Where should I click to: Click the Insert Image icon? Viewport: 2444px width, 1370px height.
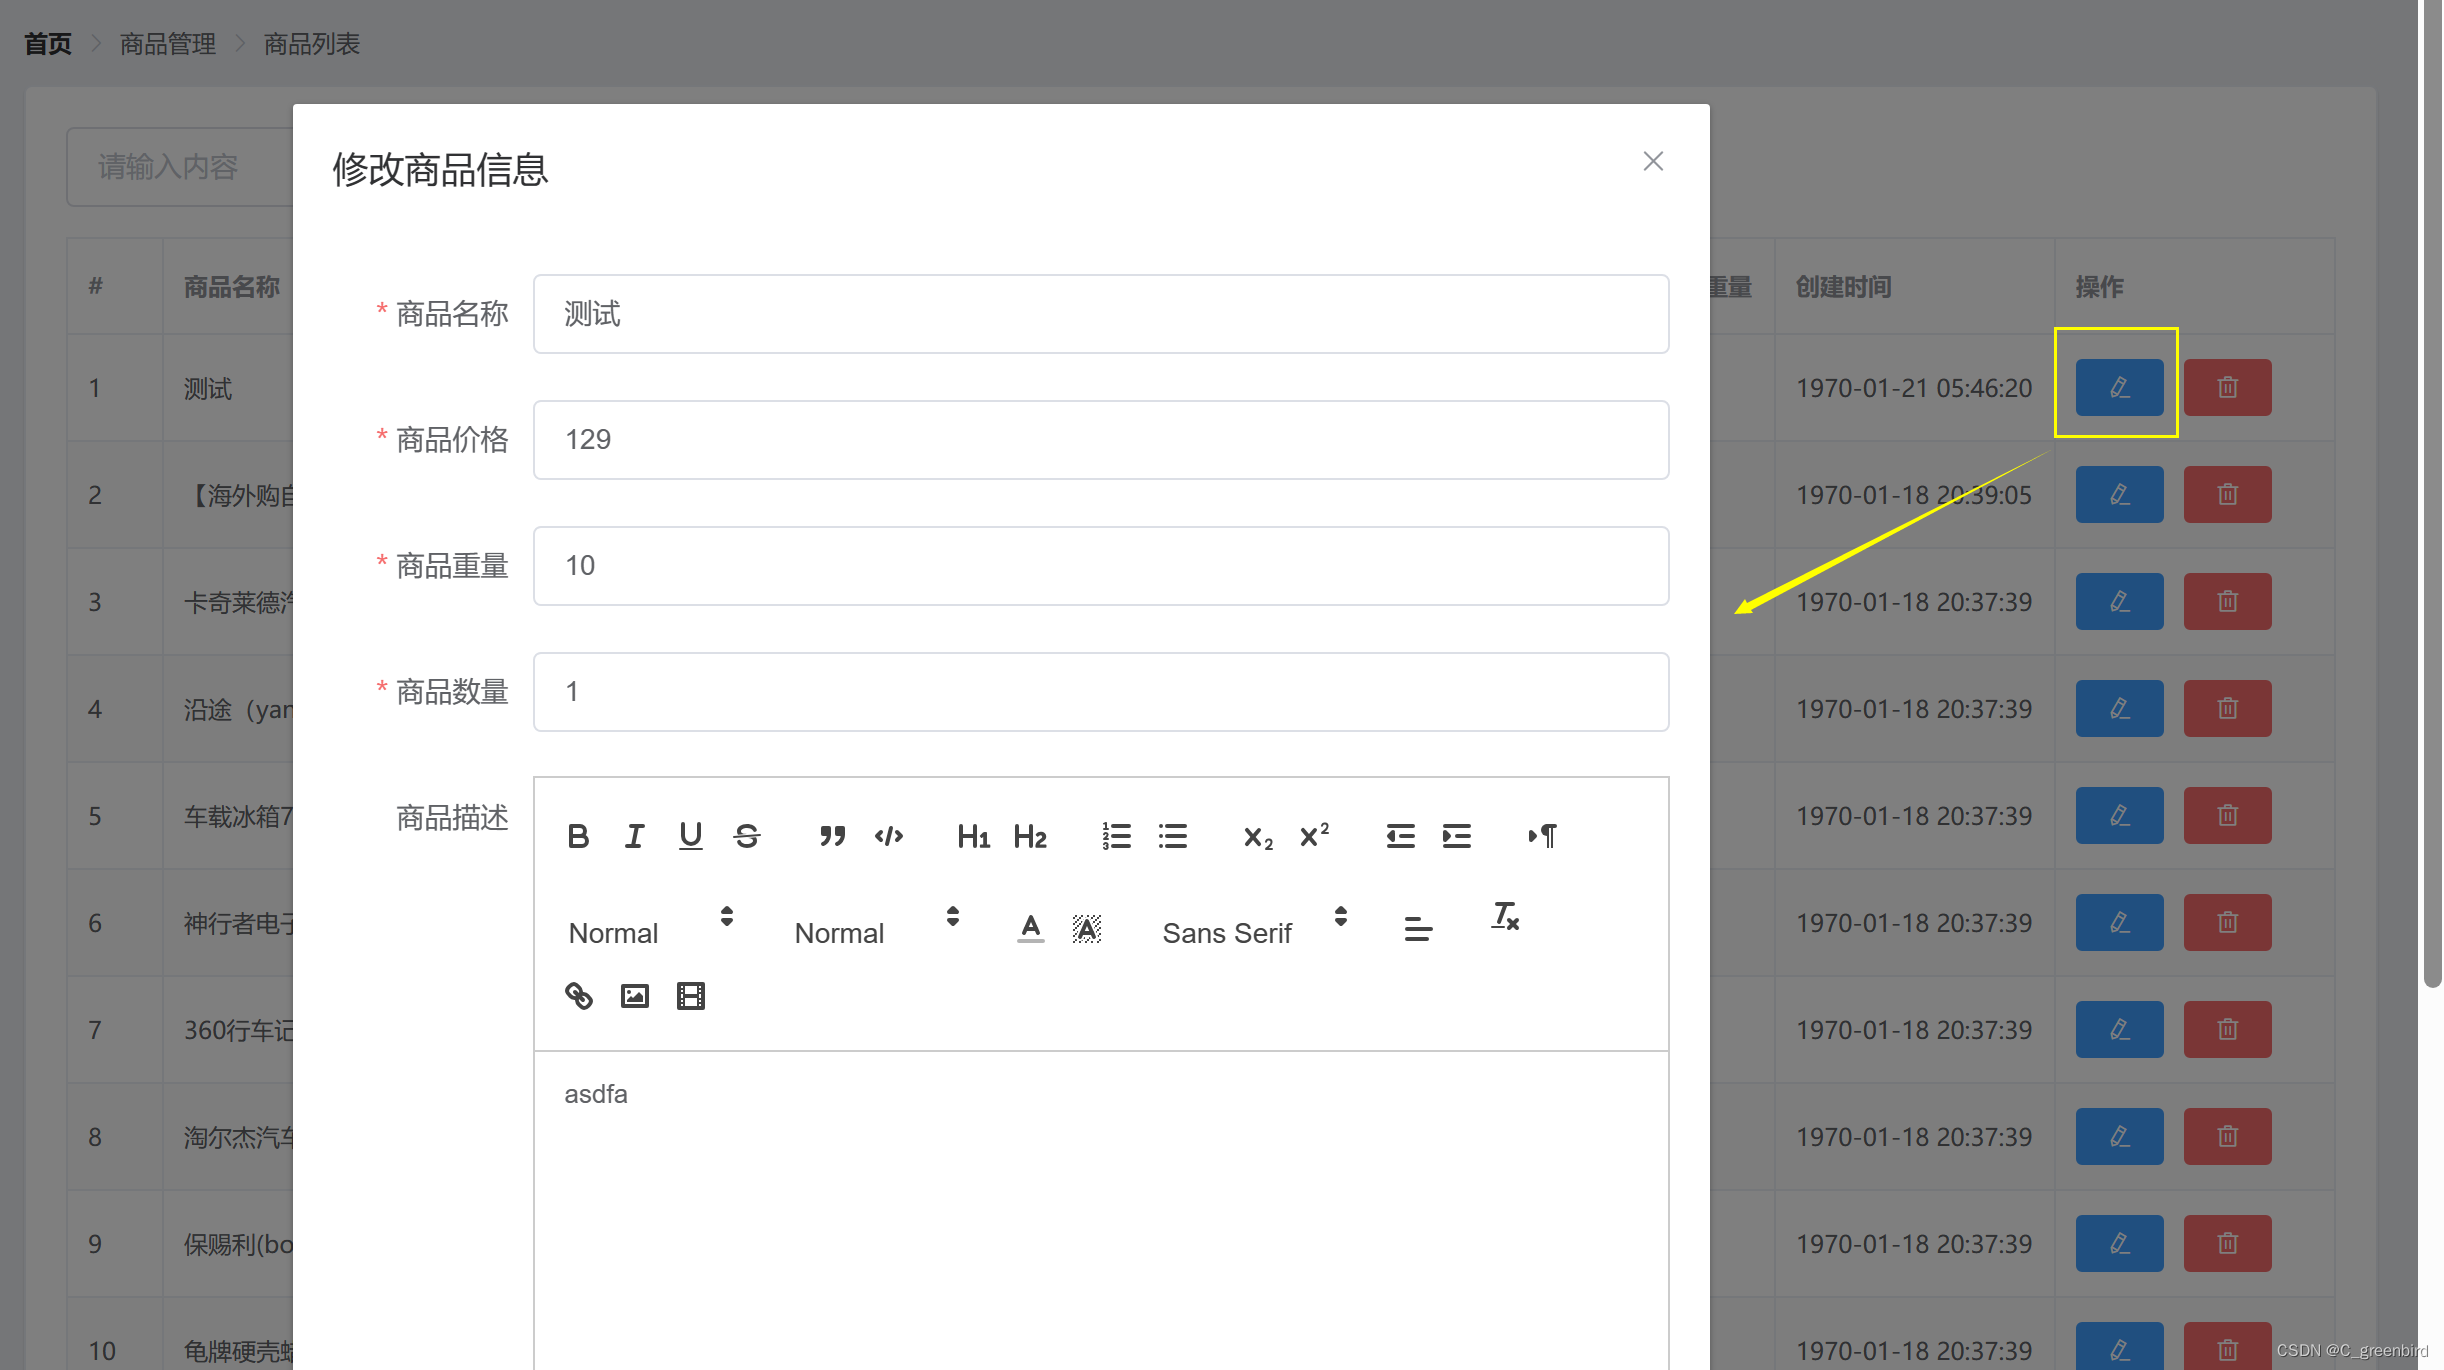[x=634, y=996]
